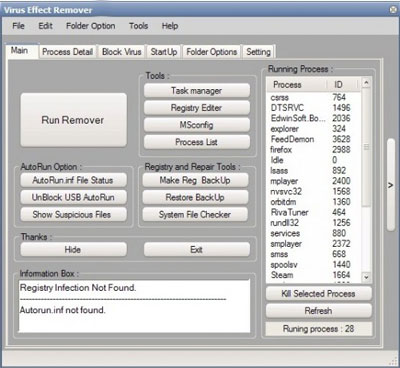Refresh the running process list

click(x=318, y=311)
